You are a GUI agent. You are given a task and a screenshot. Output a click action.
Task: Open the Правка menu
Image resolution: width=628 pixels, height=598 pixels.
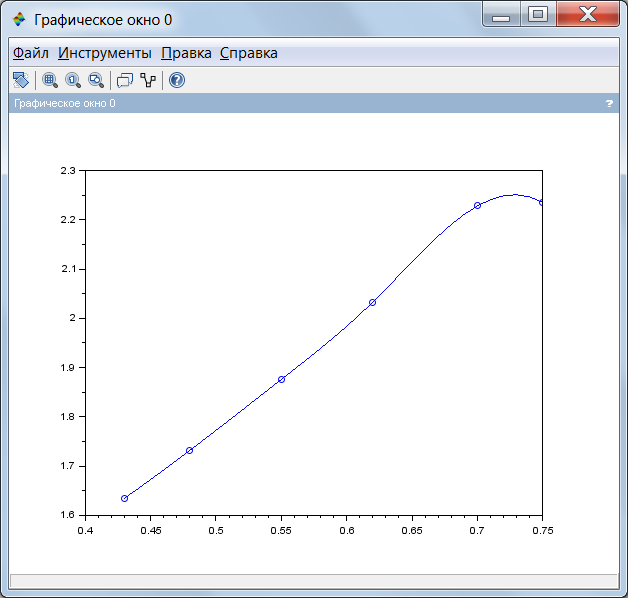pos(186,53)
